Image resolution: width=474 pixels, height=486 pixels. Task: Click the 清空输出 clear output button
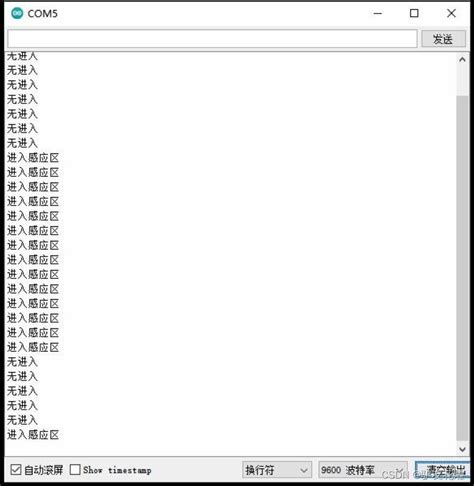443,470
